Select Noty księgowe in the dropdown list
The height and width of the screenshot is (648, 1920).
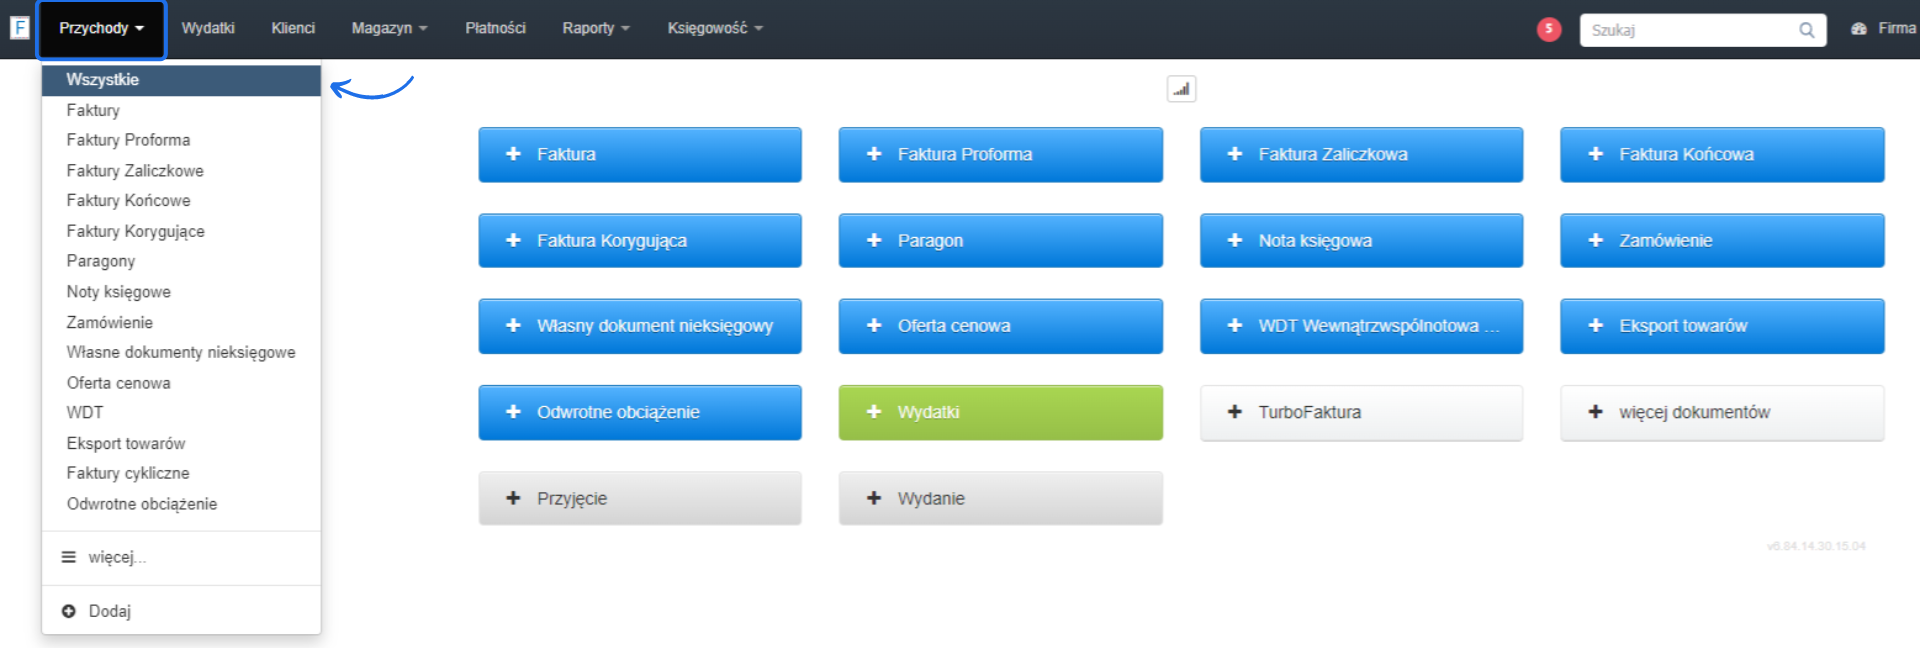181,292
